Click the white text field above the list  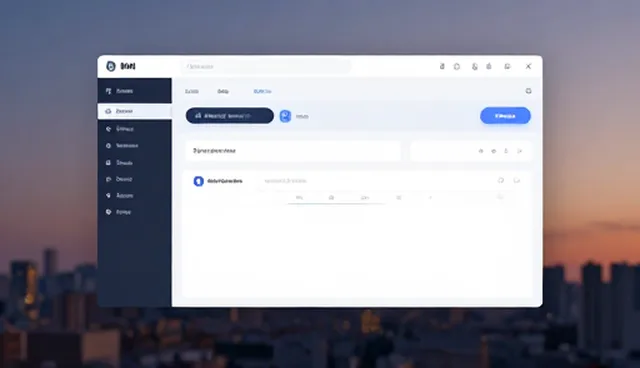point(293,151)
